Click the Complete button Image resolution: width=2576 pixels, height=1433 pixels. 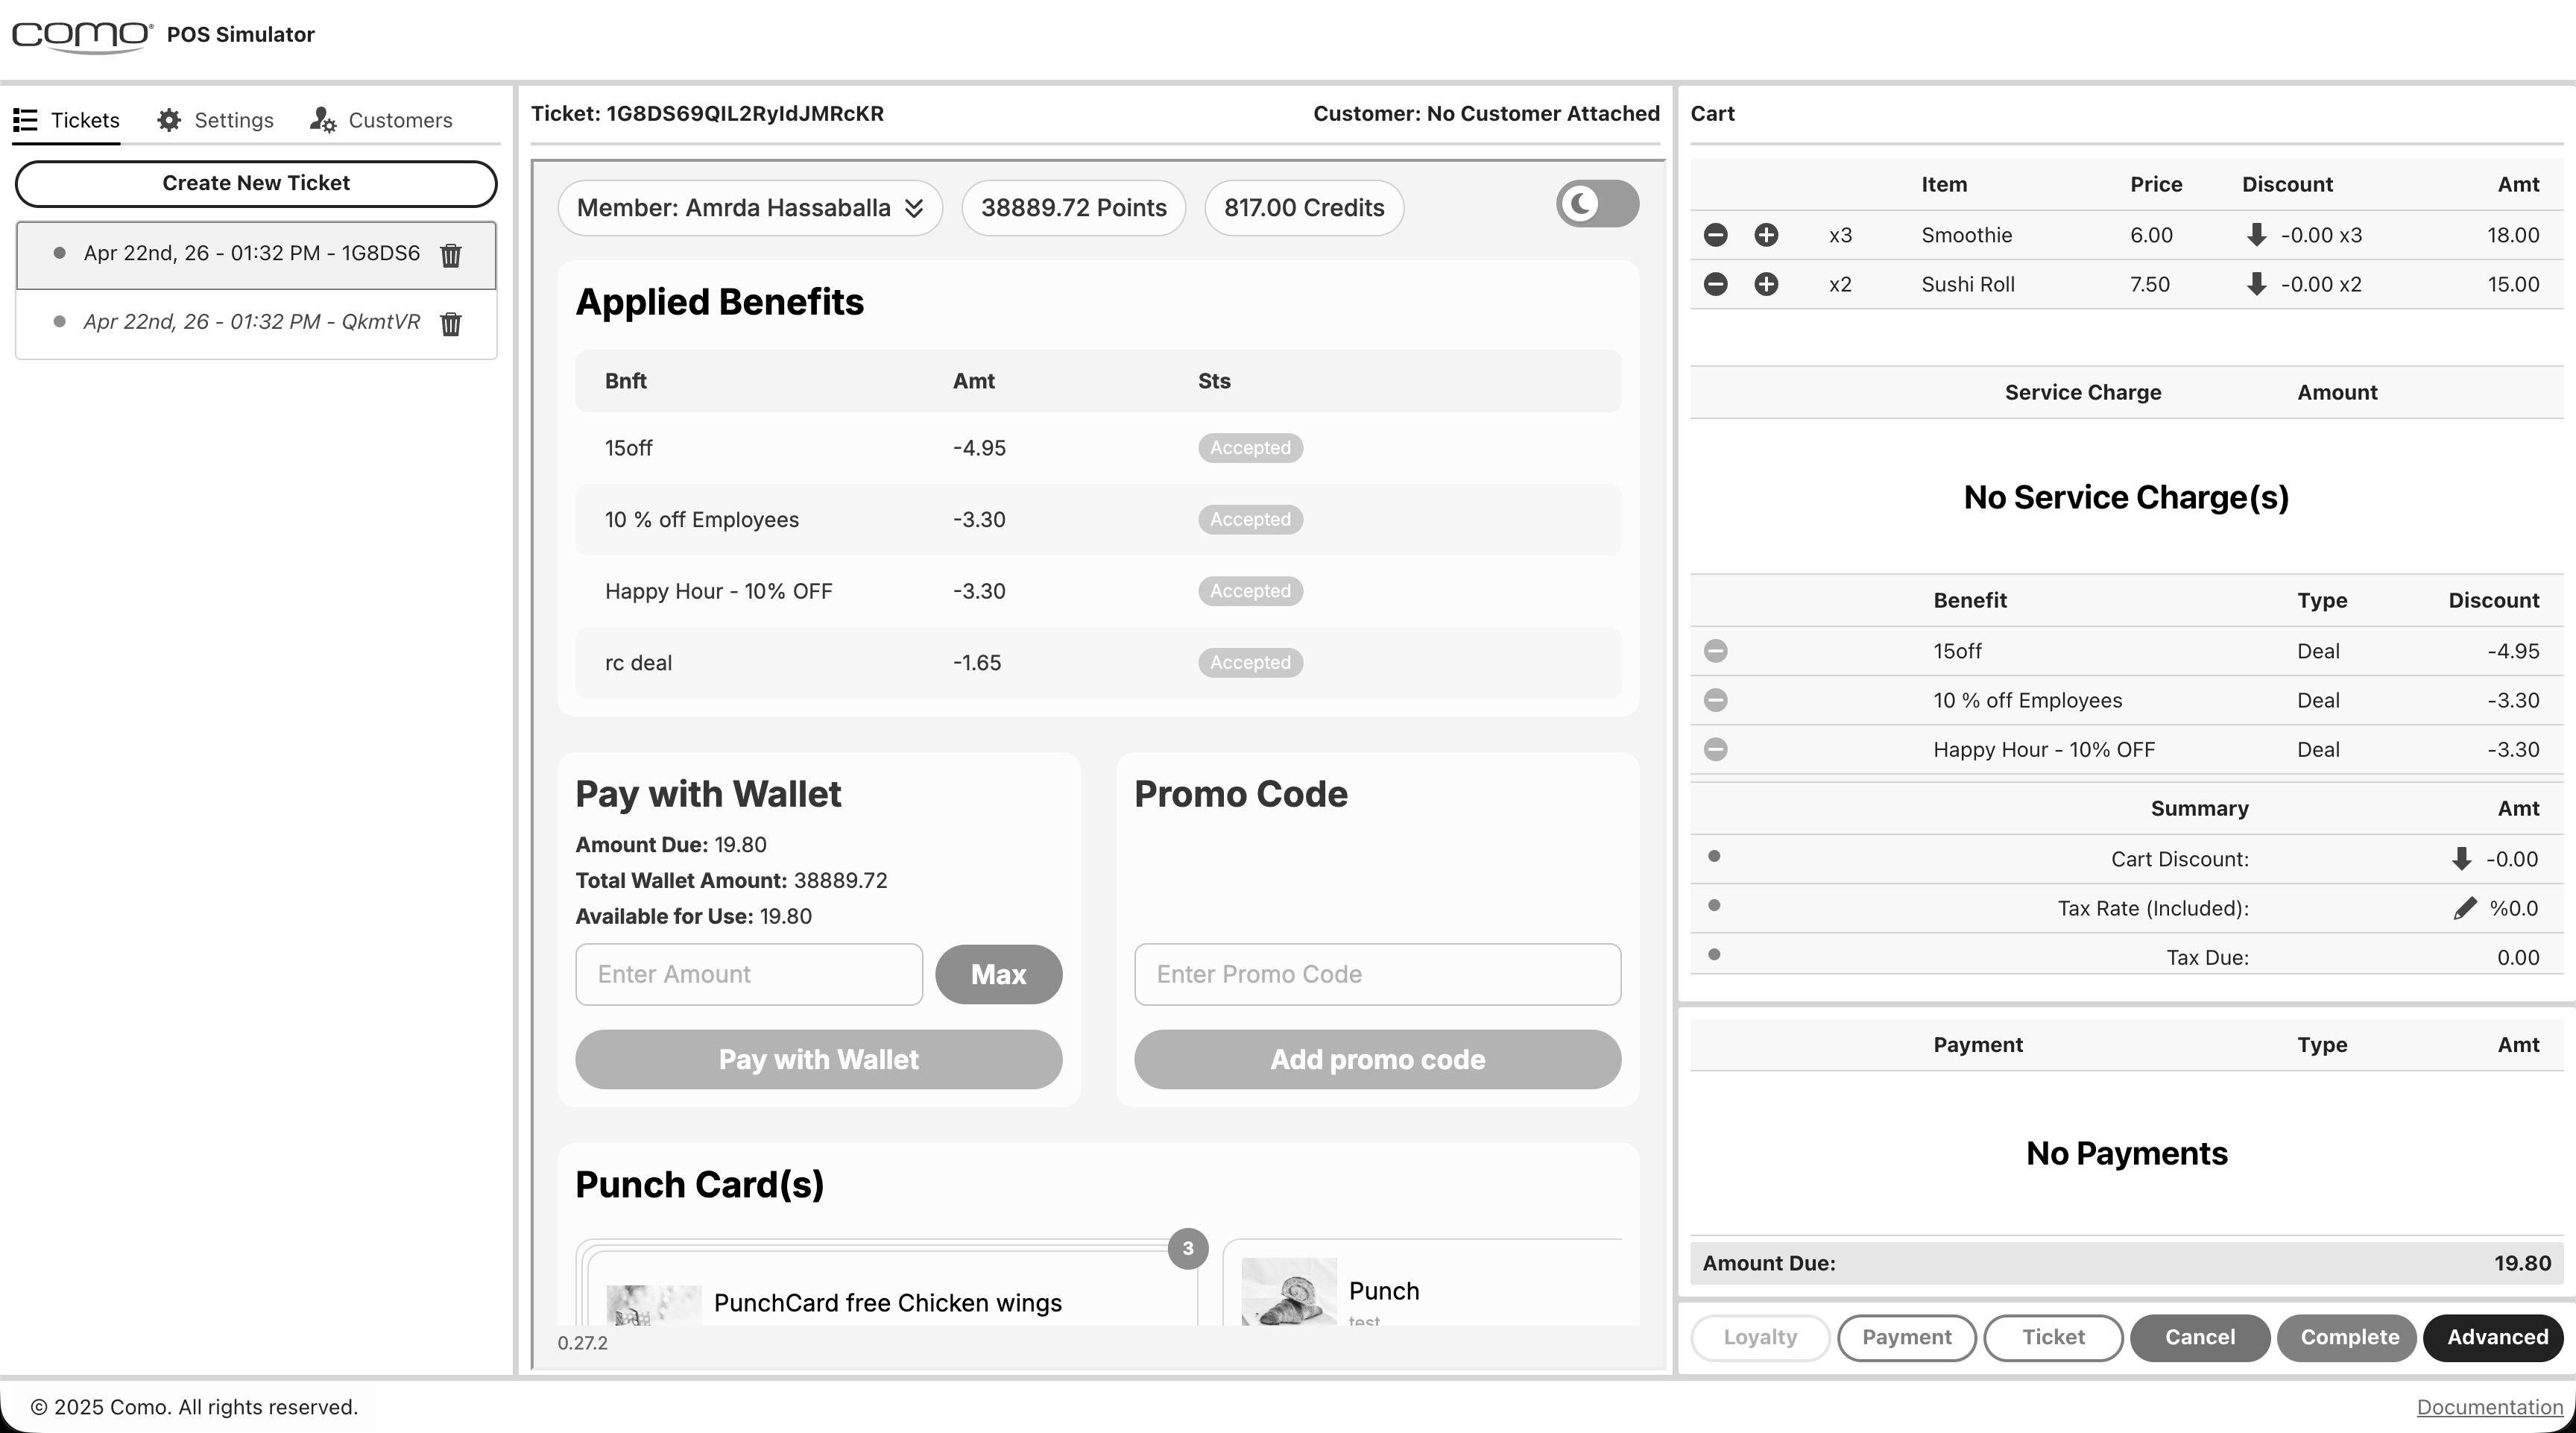point(2349,1337)
